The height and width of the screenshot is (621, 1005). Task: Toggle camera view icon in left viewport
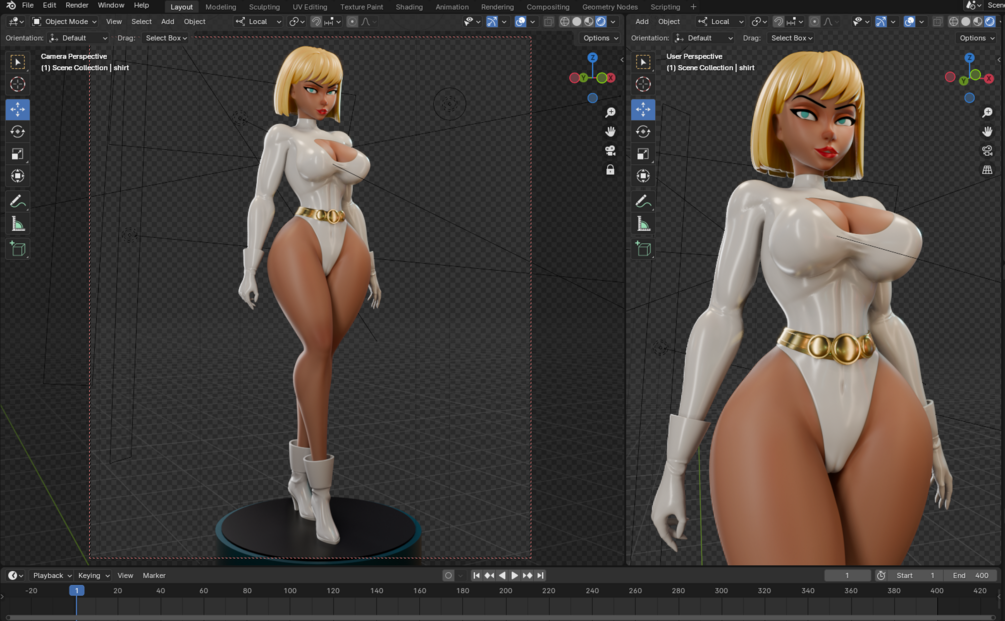(610, 151)
